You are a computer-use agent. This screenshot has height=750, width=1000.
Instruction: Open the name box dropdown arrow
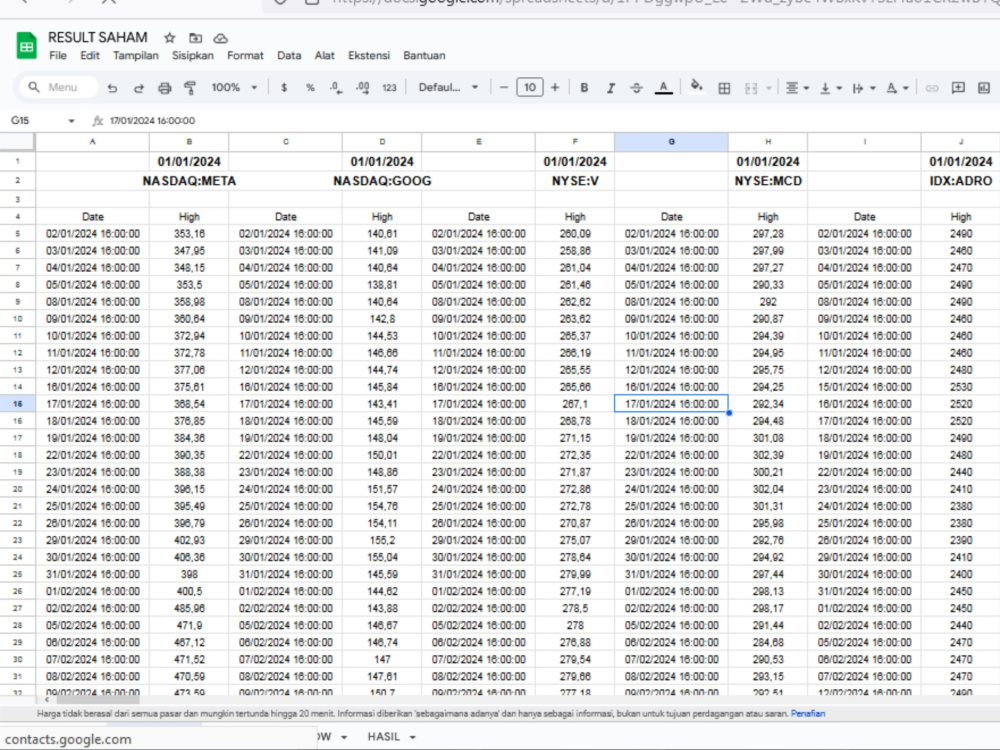tap(71, 121)
